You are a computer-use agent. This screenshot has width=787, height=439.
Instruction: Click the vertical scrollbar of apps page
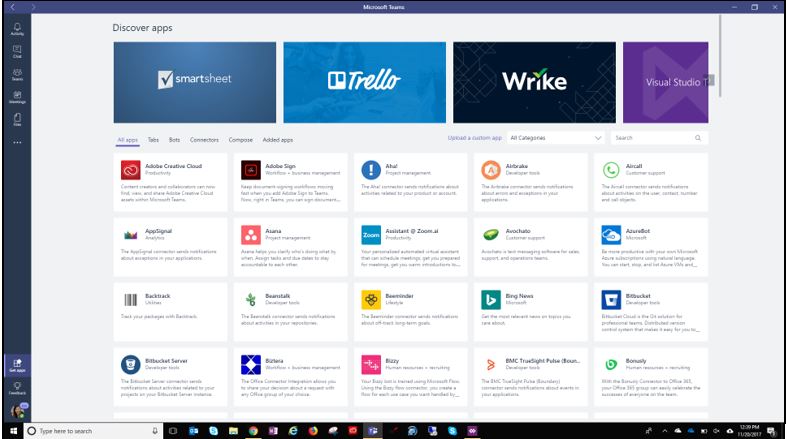pos(720,56)
